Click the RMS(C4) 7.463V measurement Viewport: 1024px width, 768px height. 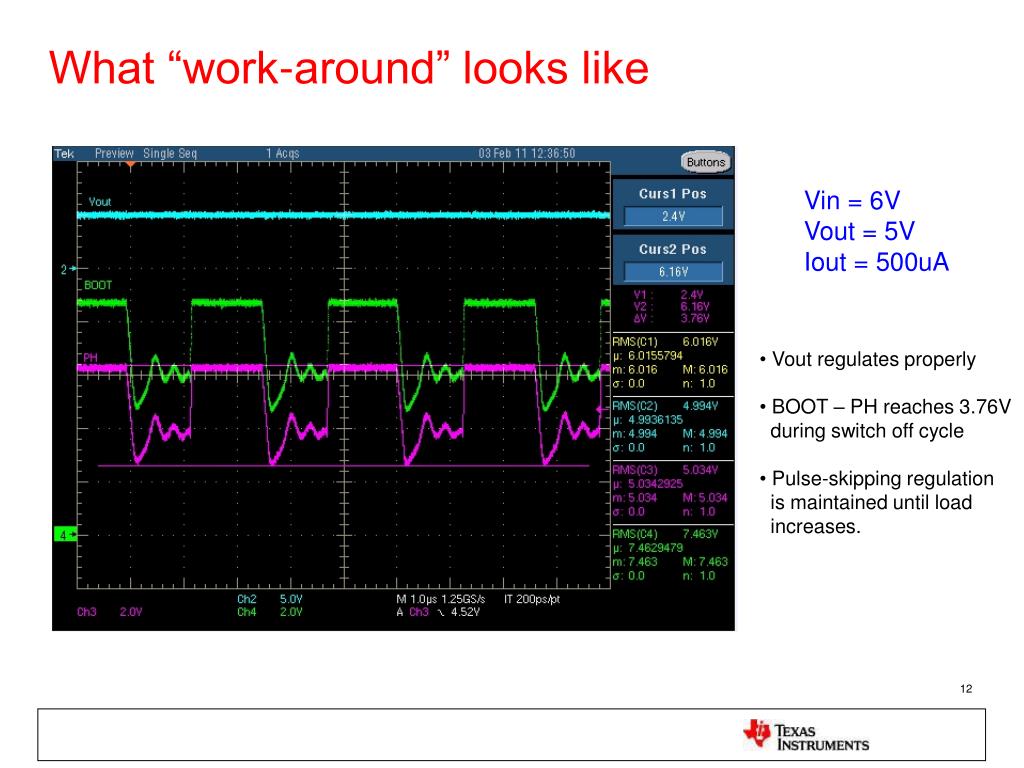point(665,534)
